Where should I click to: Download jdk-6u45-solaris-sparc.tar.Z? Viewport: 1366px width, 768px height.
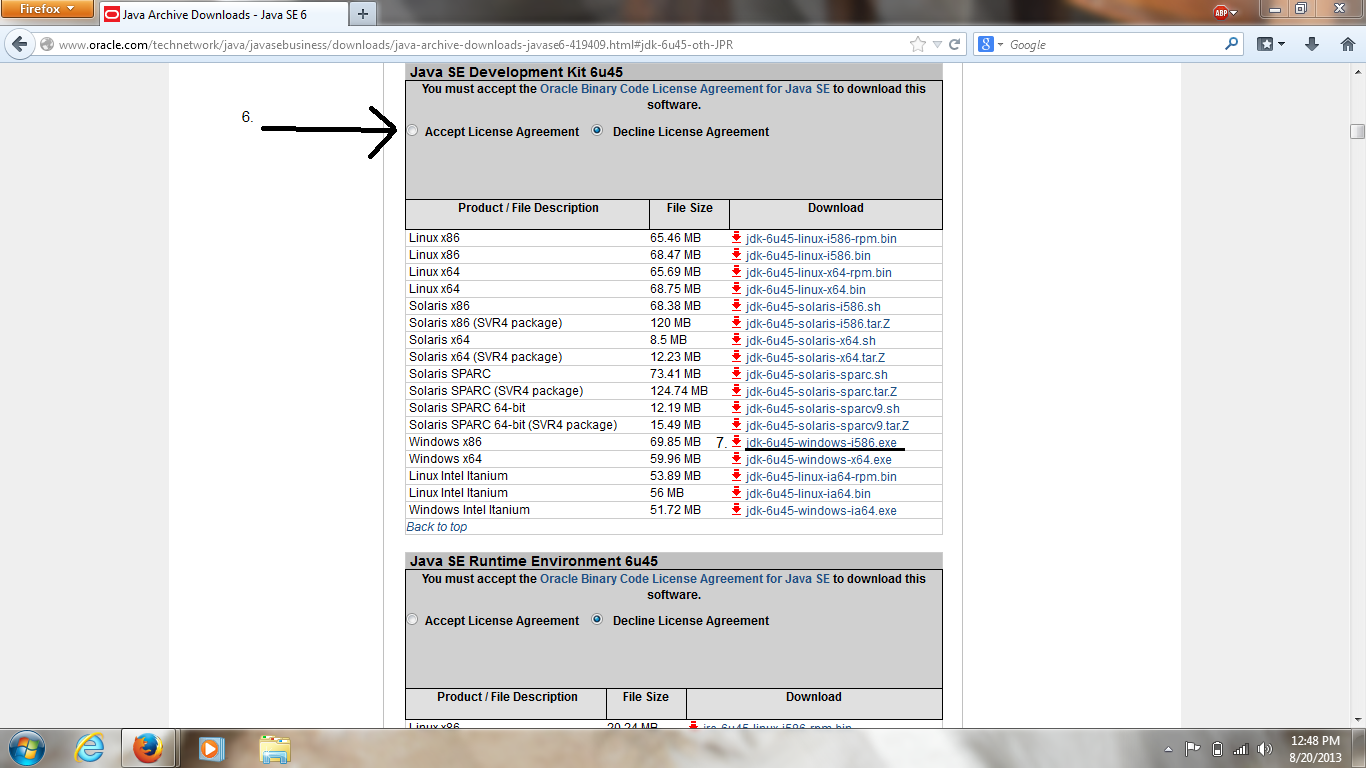821,392
